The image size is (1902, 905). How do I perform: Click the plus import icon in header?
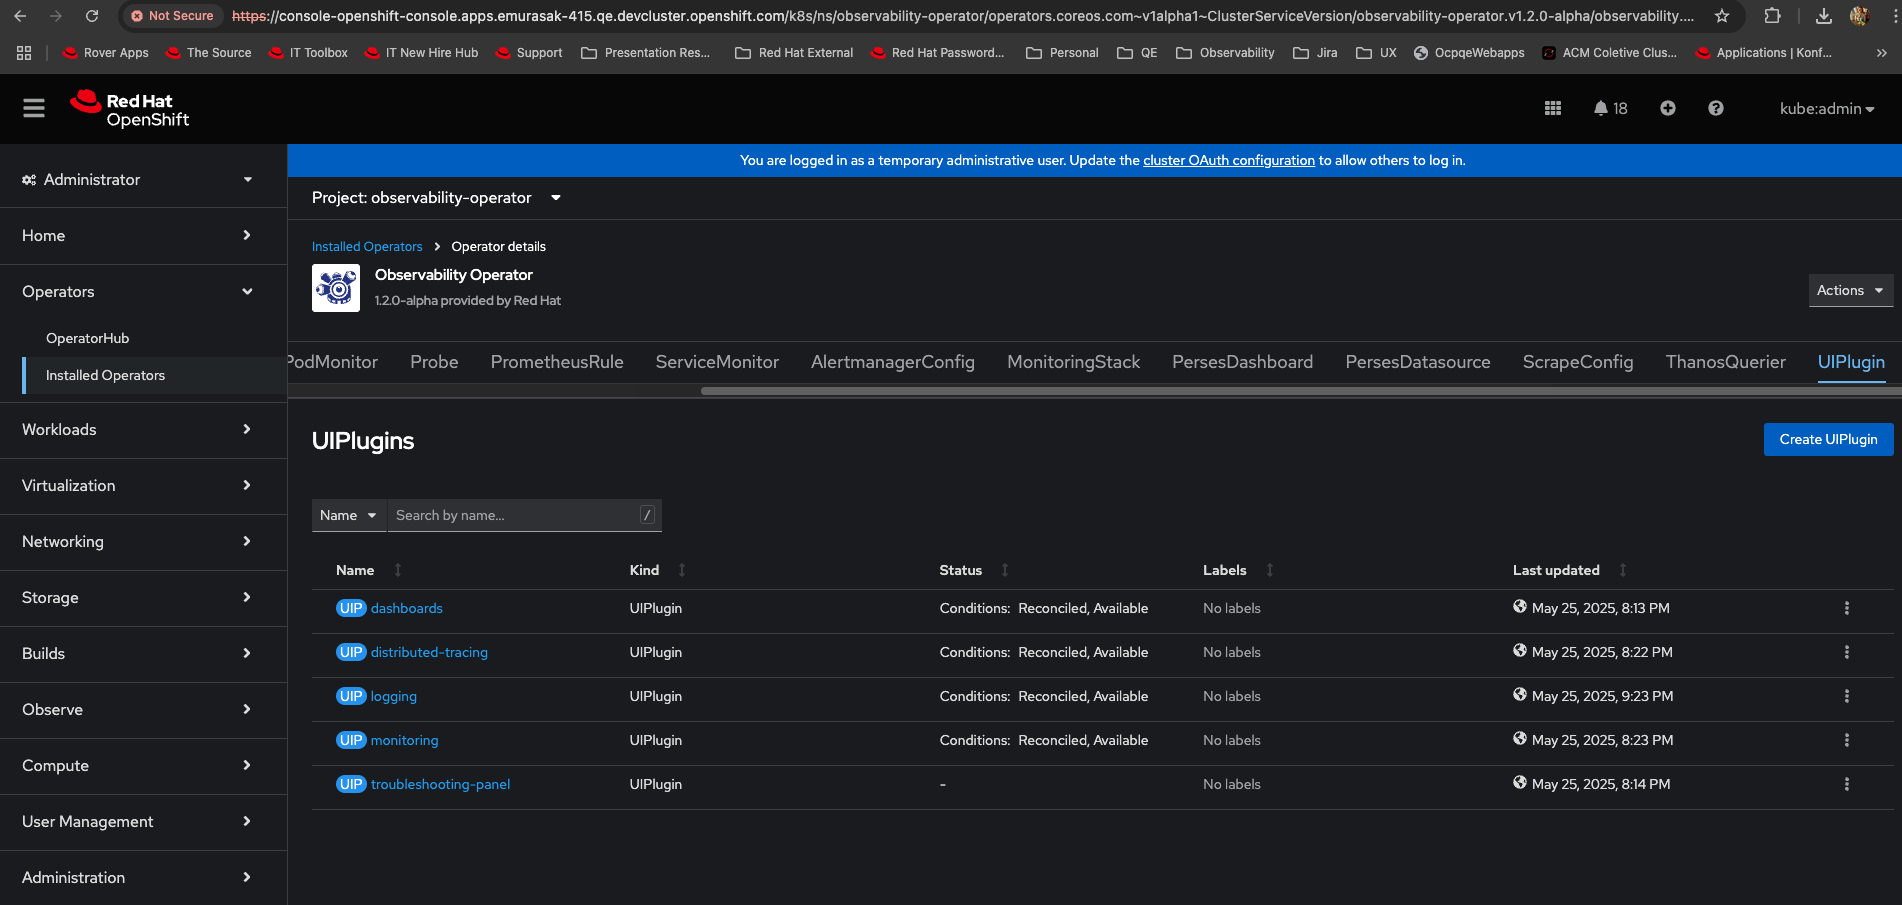point(1667,108)
